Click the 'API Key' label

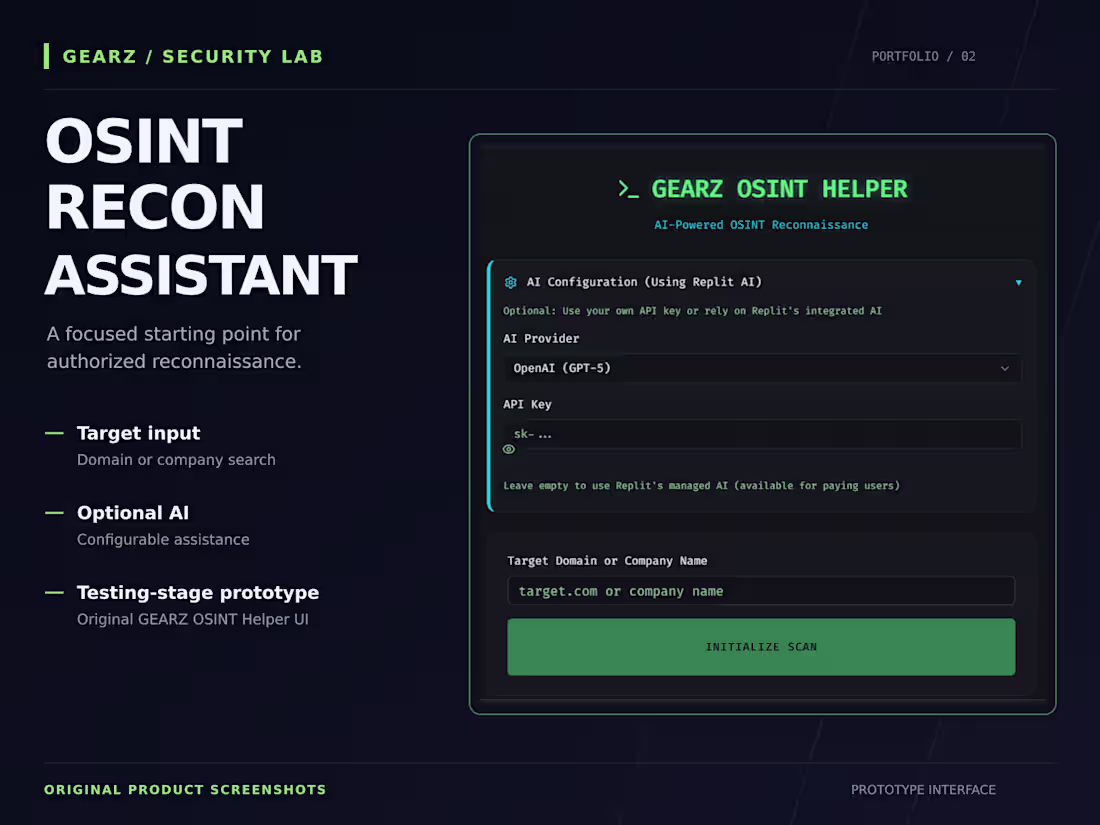point(527,404)
